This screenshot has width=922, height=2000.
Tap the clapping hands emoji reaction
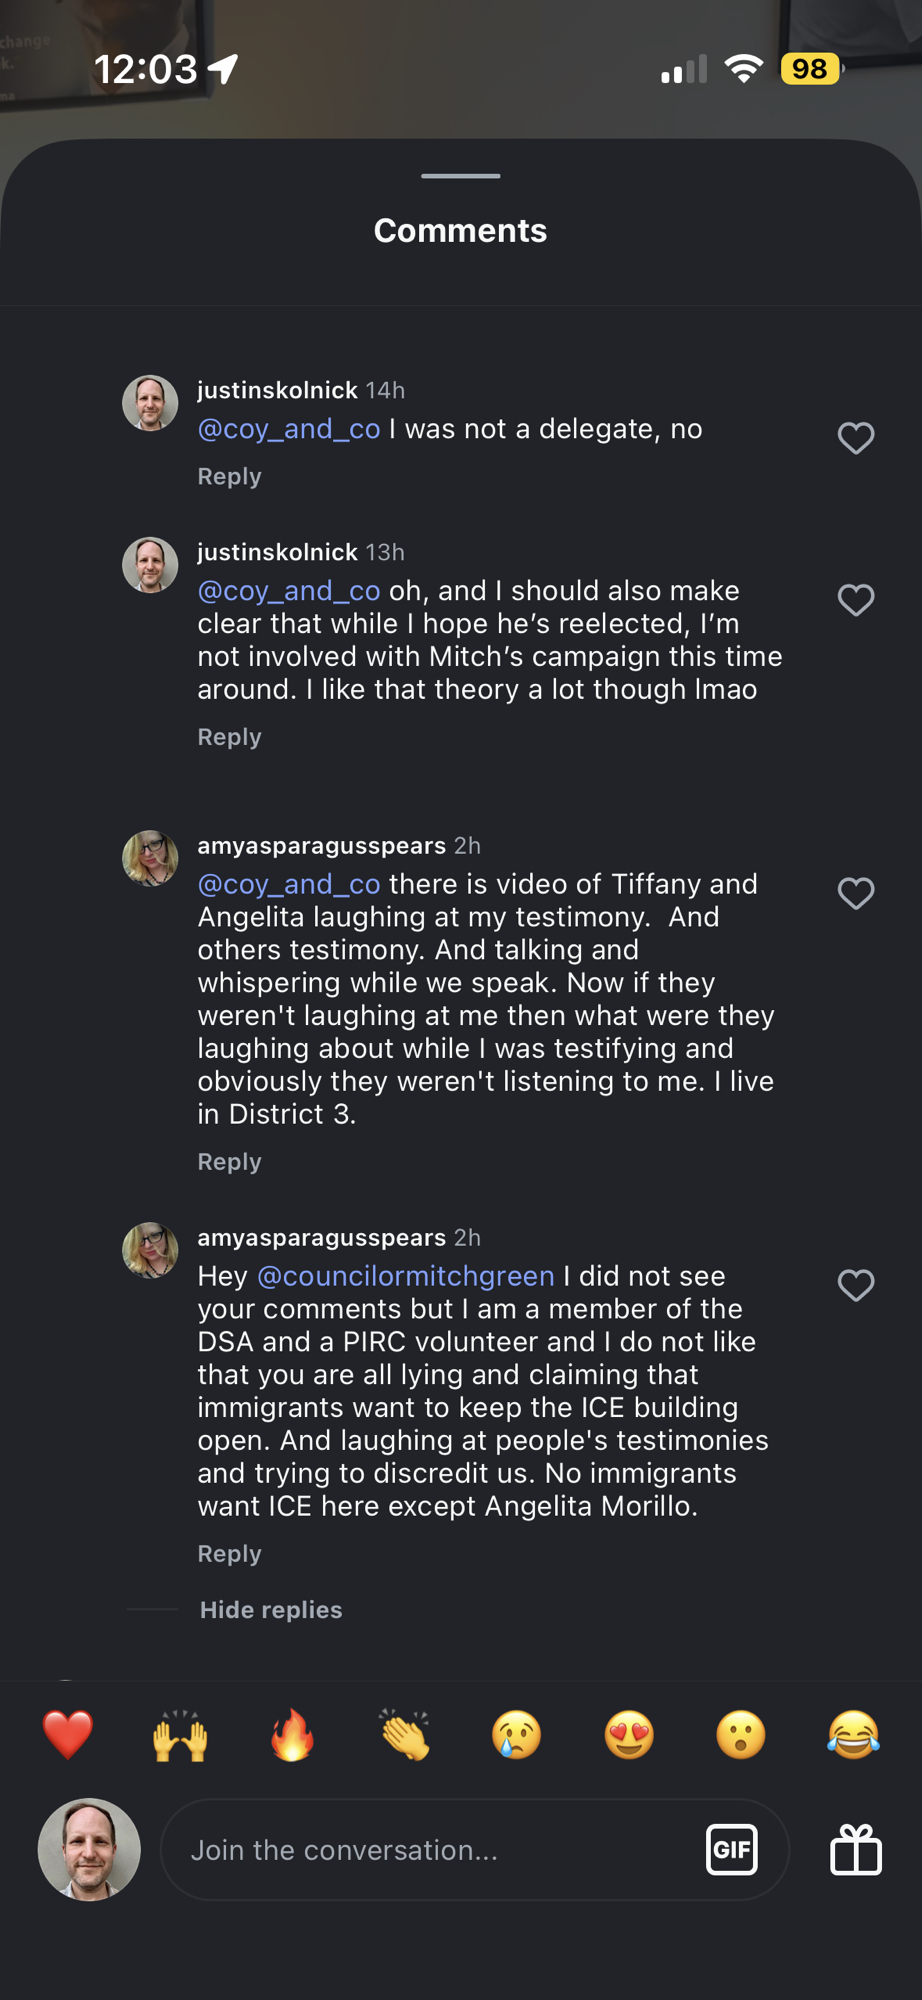coord(405,1734)
